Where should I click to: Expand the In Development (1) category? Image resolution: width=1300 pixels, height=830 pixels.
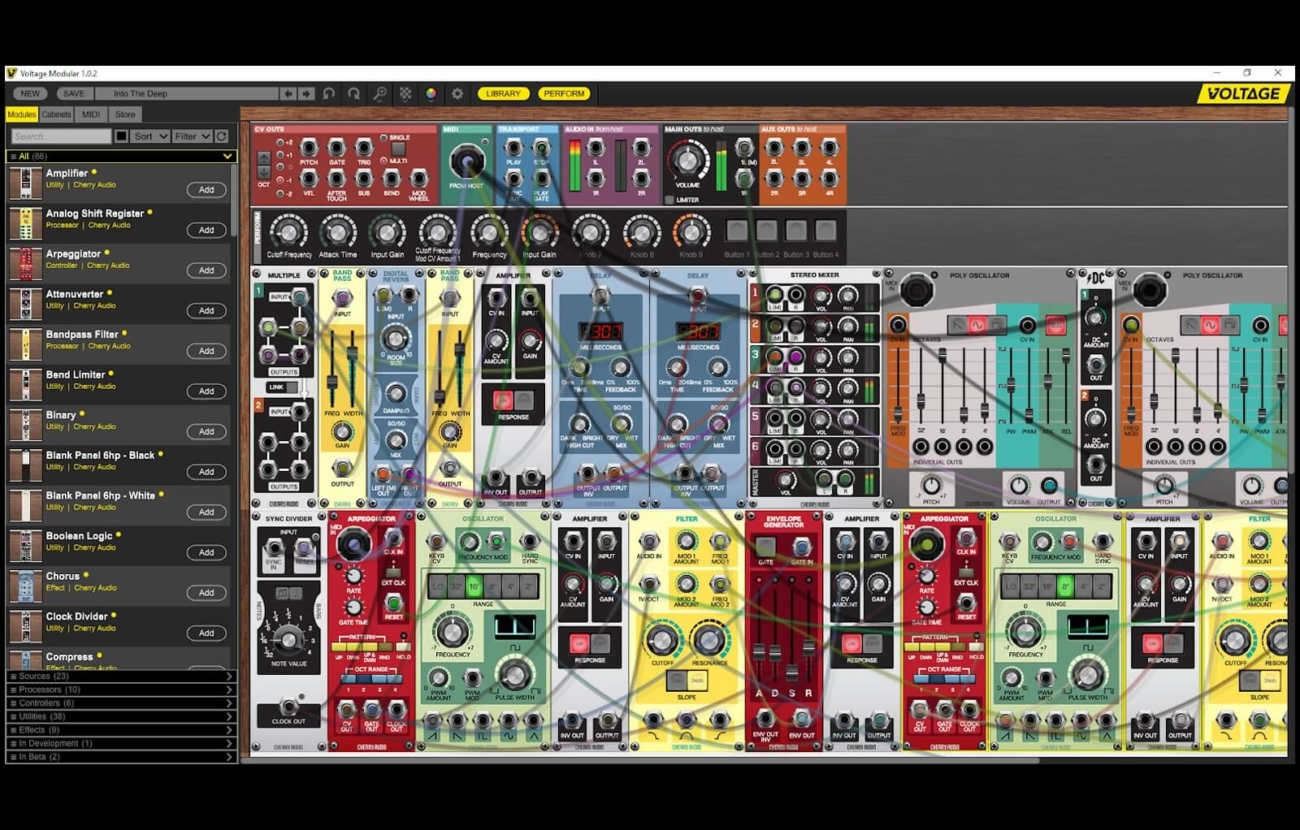tap(121, 744)
